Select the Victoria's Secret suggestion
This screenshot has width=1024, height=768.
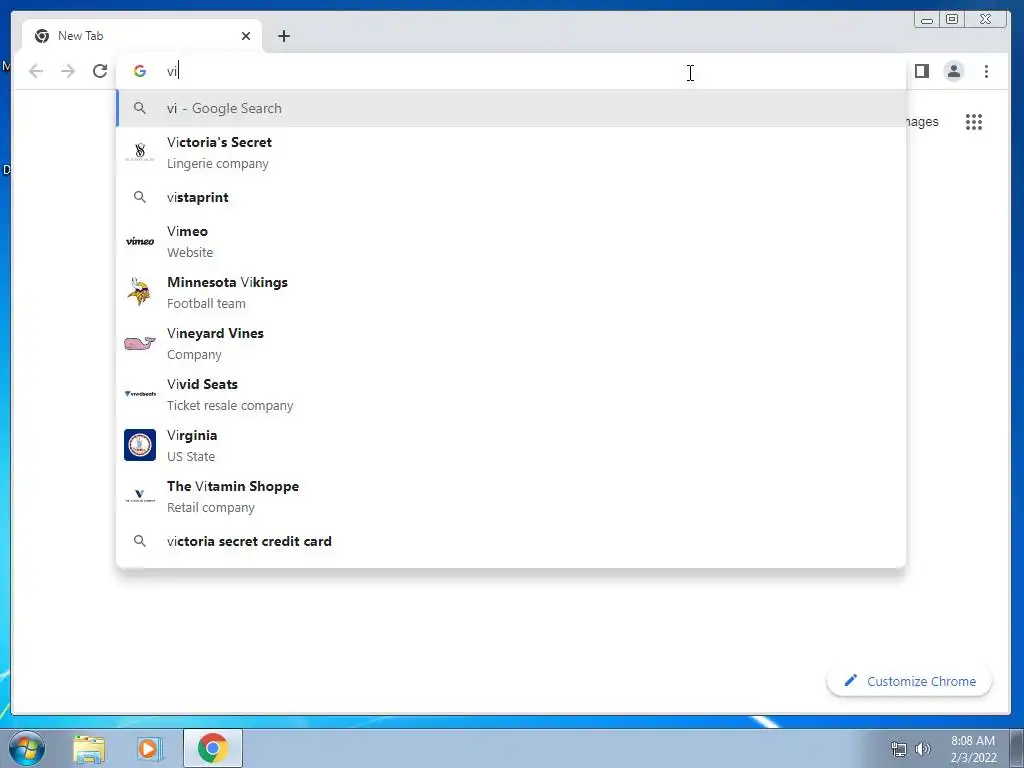[x=511, y=152]
